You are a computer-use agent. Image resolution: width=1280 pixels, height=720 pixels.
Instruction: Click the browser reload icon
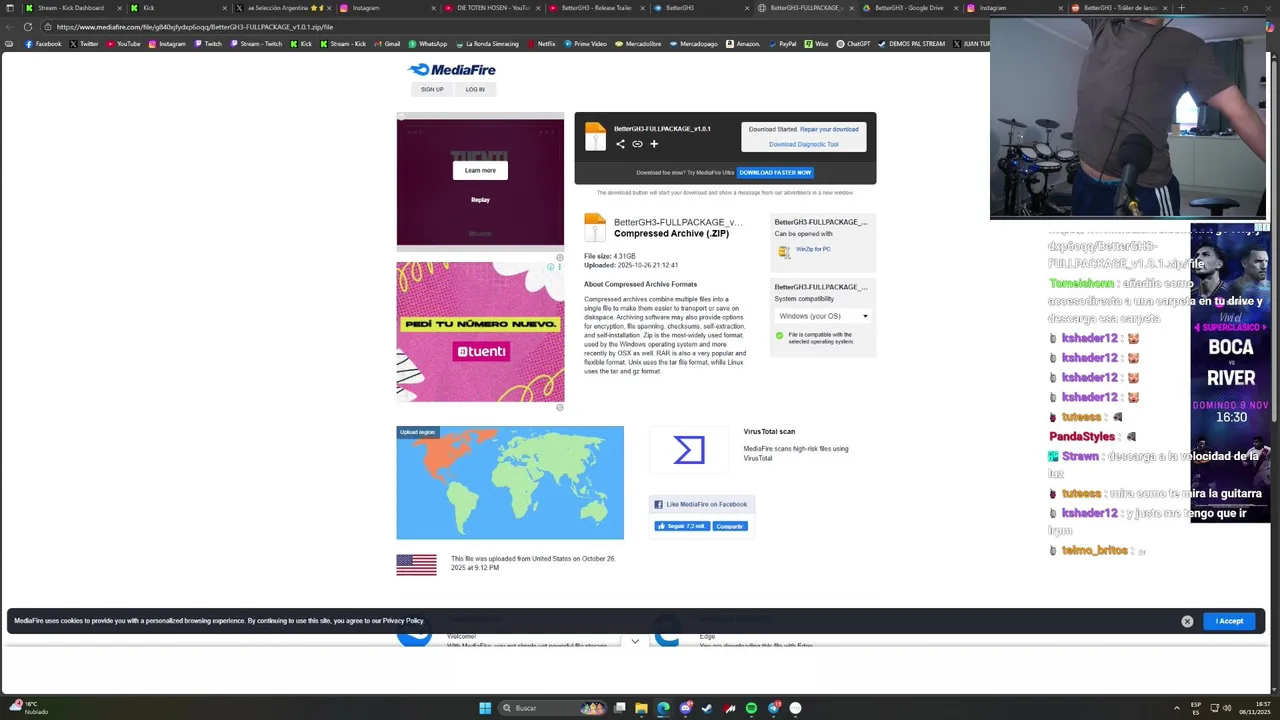(x=28, y=27)
